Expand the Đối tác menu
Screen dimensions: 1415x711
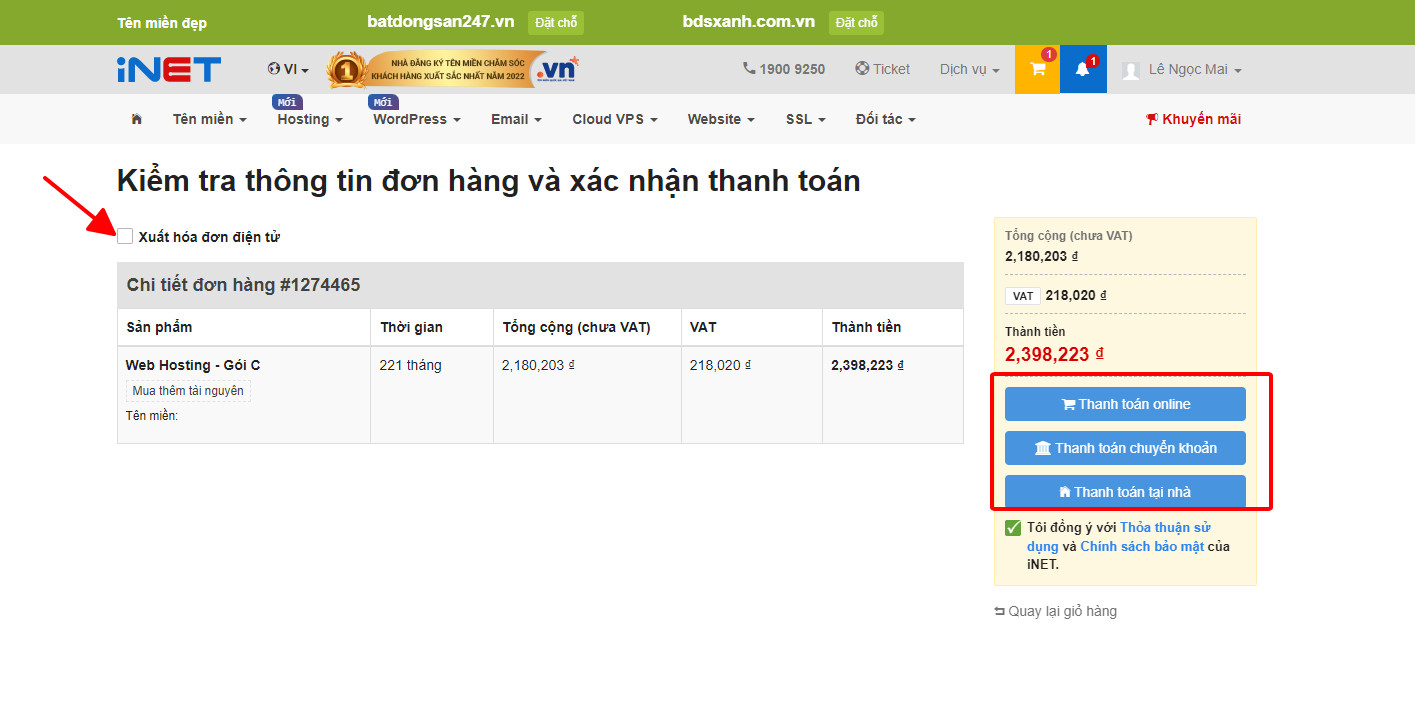click(x=886, y=119)
